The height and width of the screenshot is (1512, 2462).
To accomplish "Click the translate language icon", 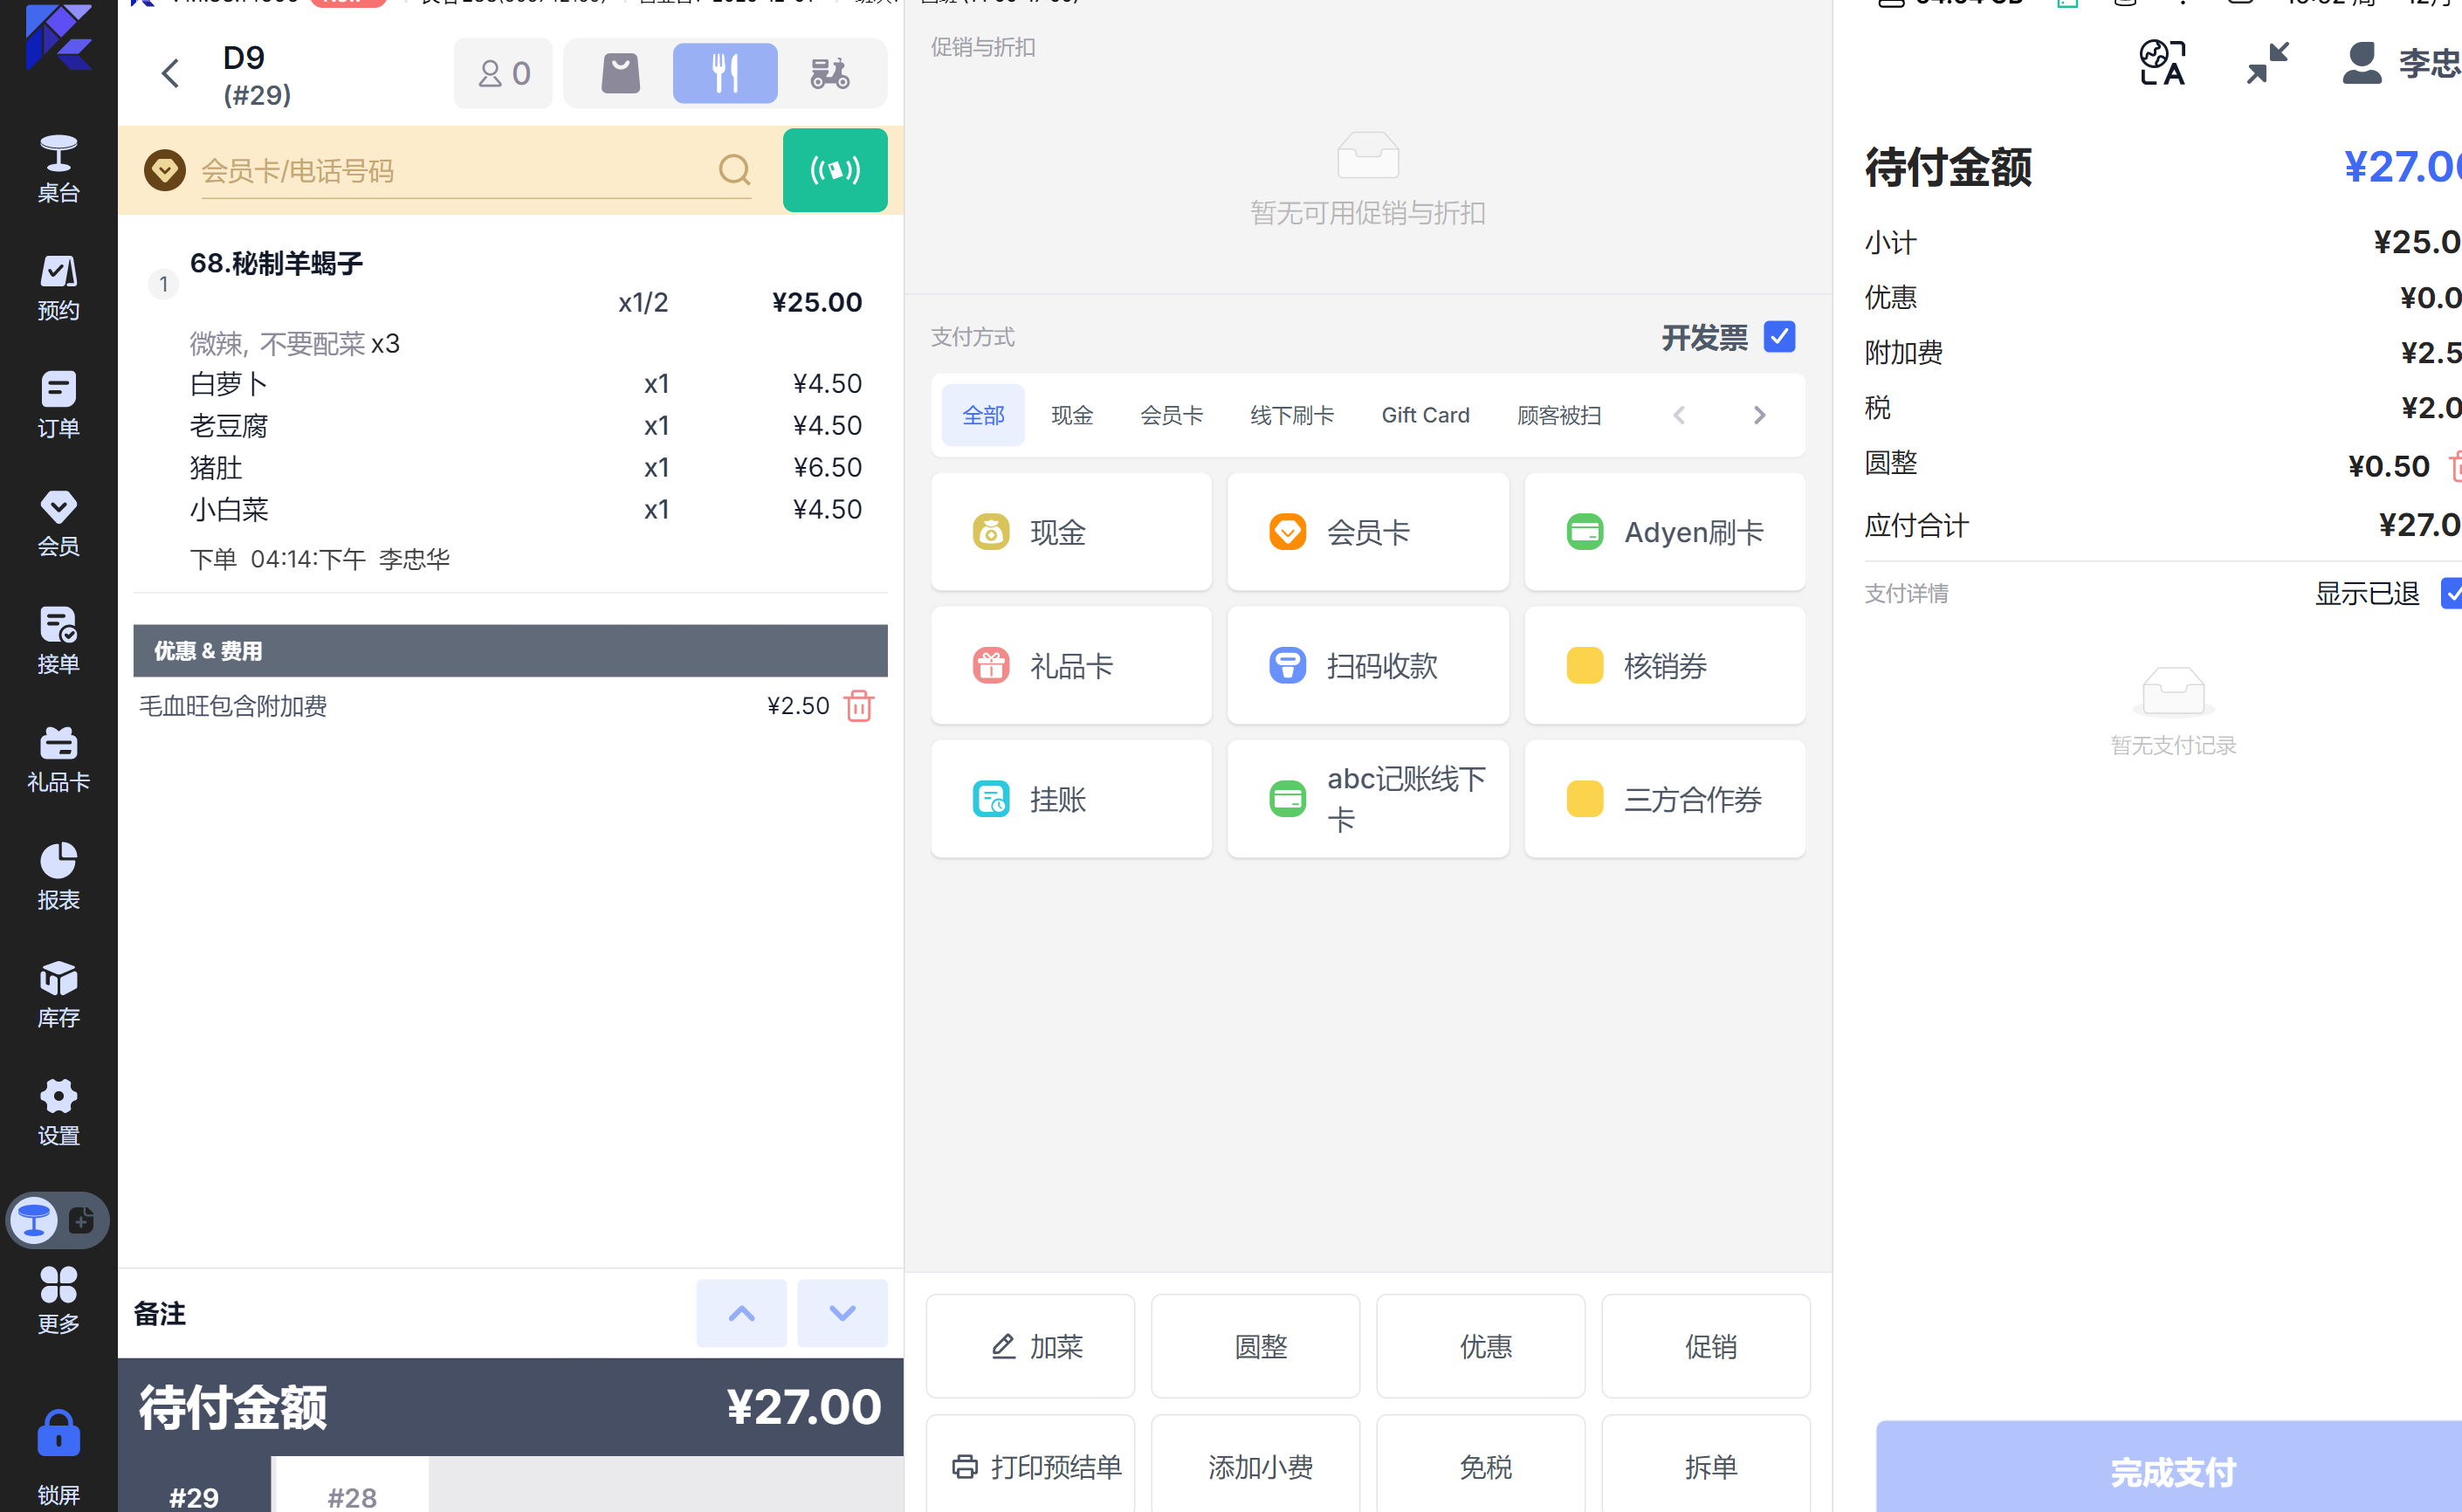I will (x=2161, y=63).
